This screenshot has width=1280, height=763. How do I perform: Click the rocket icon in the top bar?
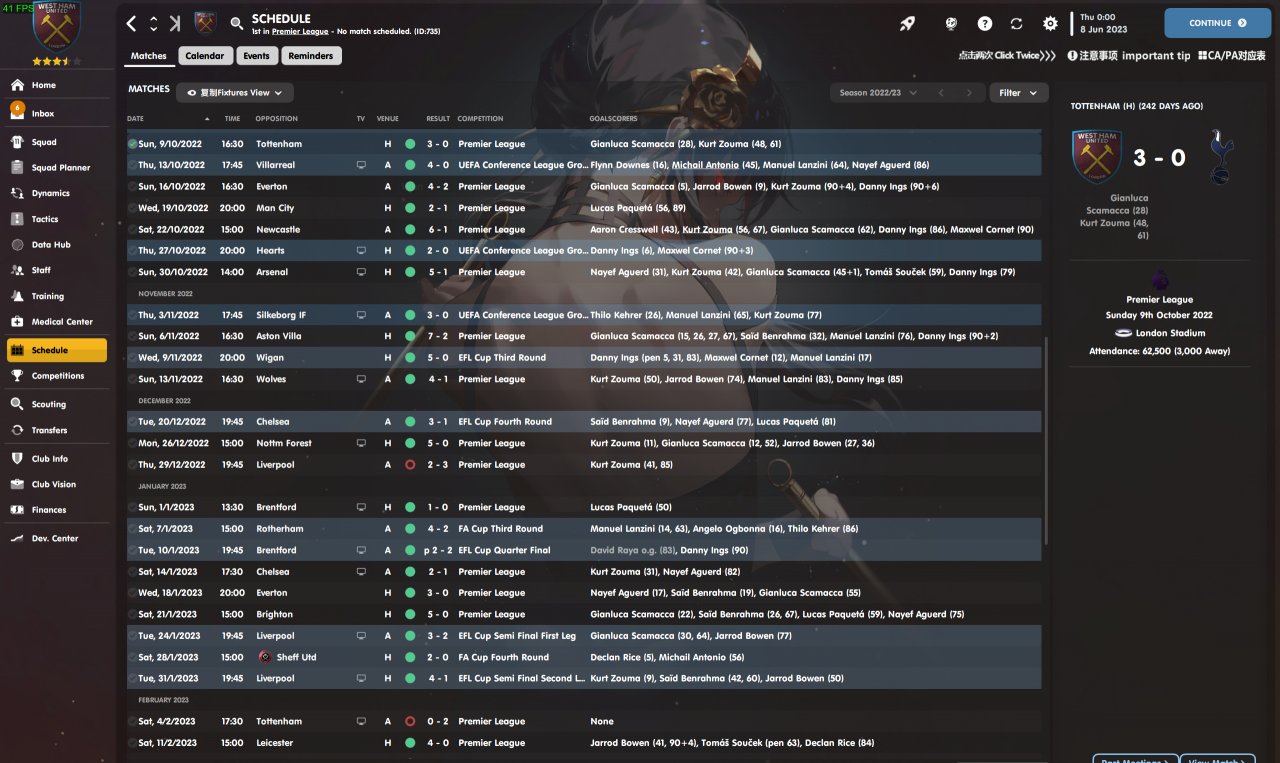click(907, 23)
